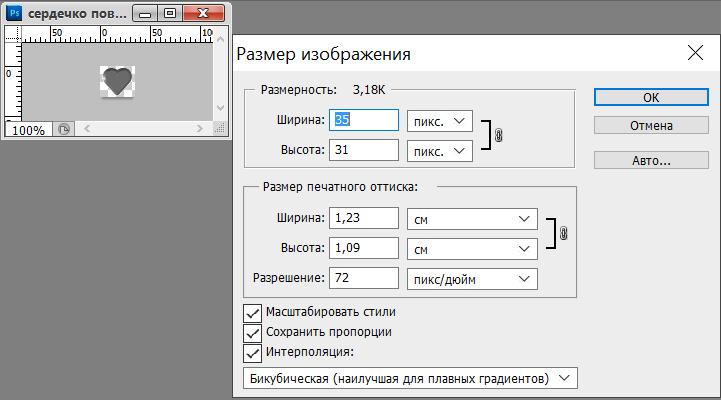Click the 100% zoom field in document window
721x400 pixels.
[29, 130]
